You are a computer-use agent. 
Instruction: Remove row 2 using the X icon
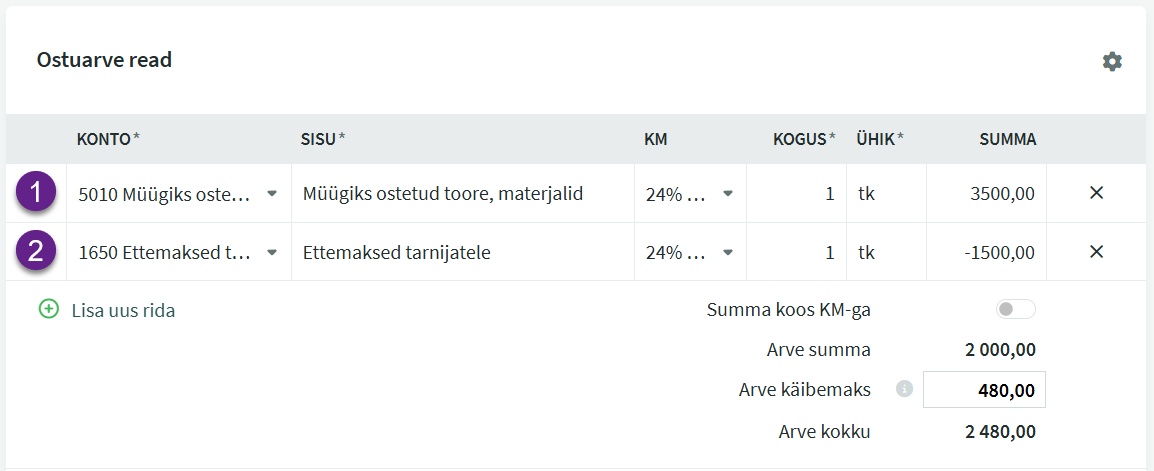pyautogui.click(x=1096, y=252)
